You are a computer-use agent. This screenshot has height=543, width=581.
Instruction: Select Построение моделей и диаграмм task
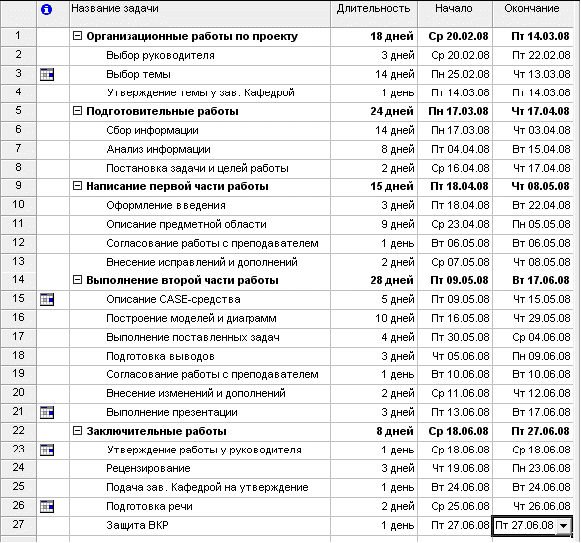191,318
